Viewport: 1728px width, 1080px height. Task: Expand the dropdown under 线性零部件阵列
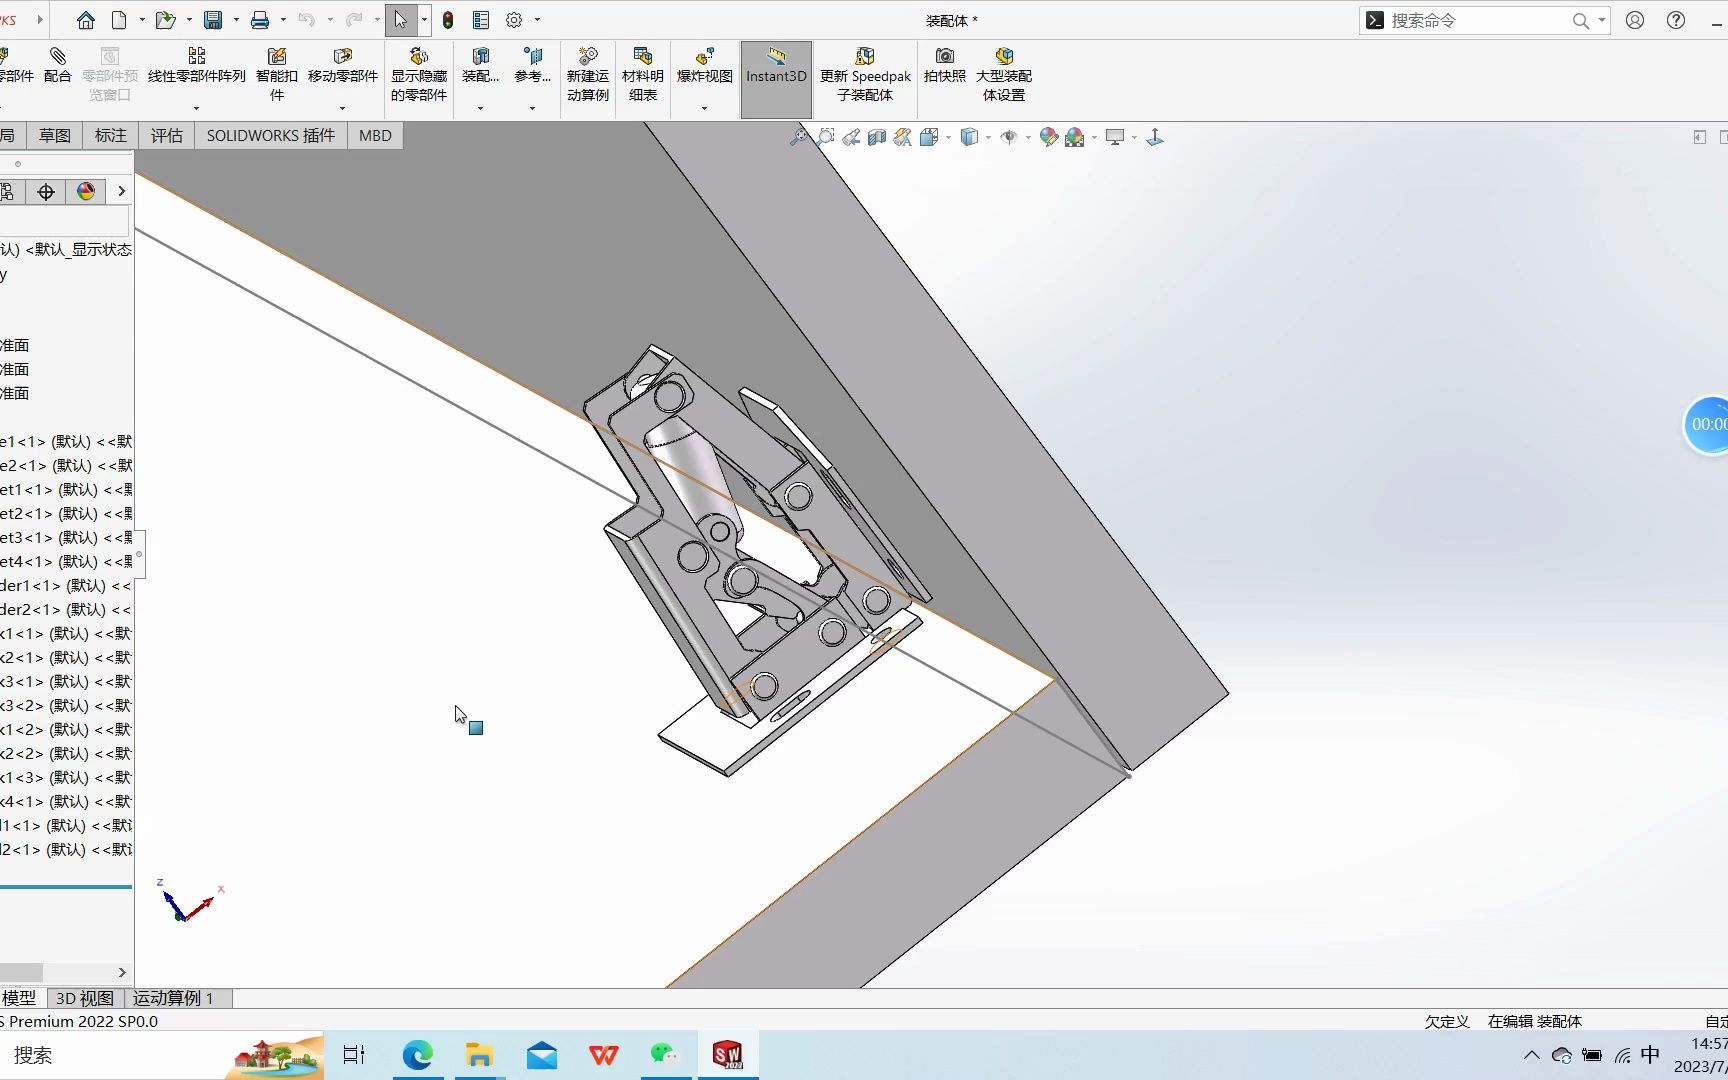(196, 108)
